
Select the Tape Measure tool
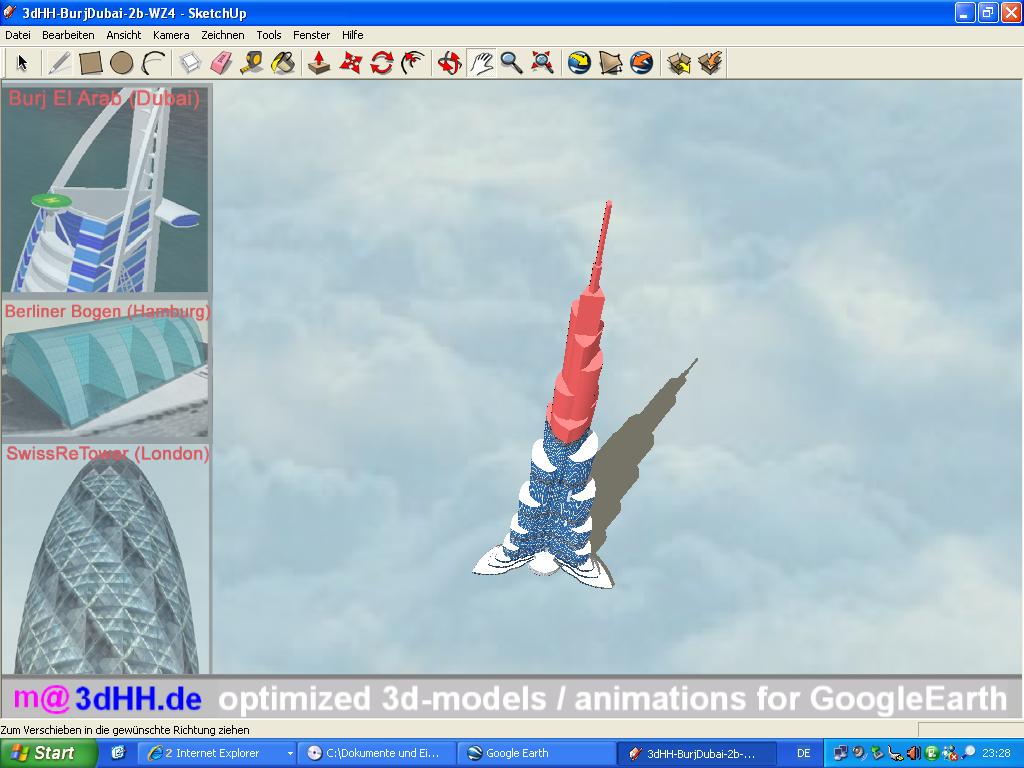tap(252, 63)
